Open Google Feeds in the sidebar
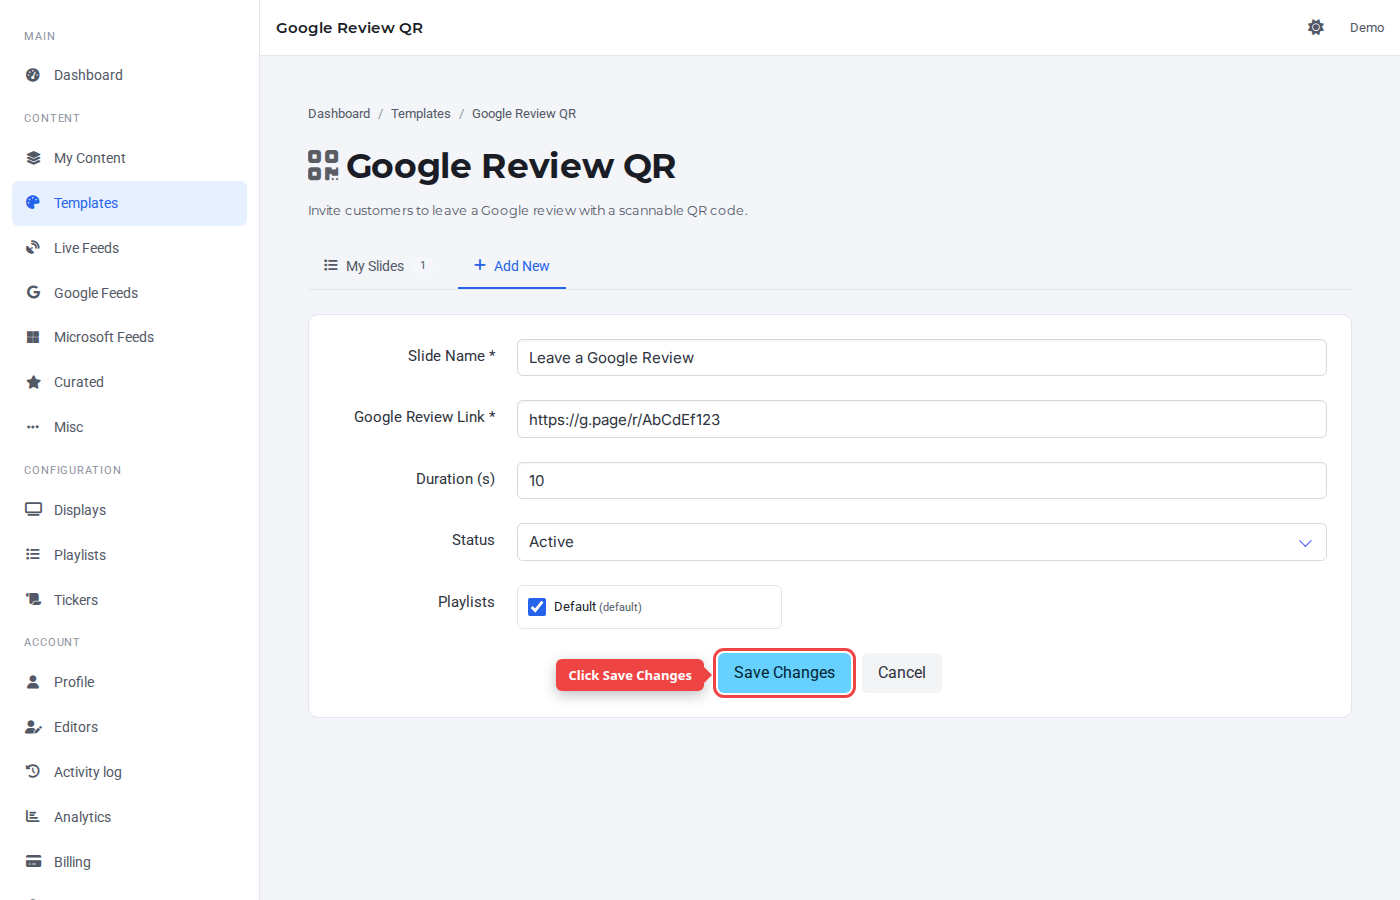The width and height of the screenshot is (1400, 900). tap(129, 293)
